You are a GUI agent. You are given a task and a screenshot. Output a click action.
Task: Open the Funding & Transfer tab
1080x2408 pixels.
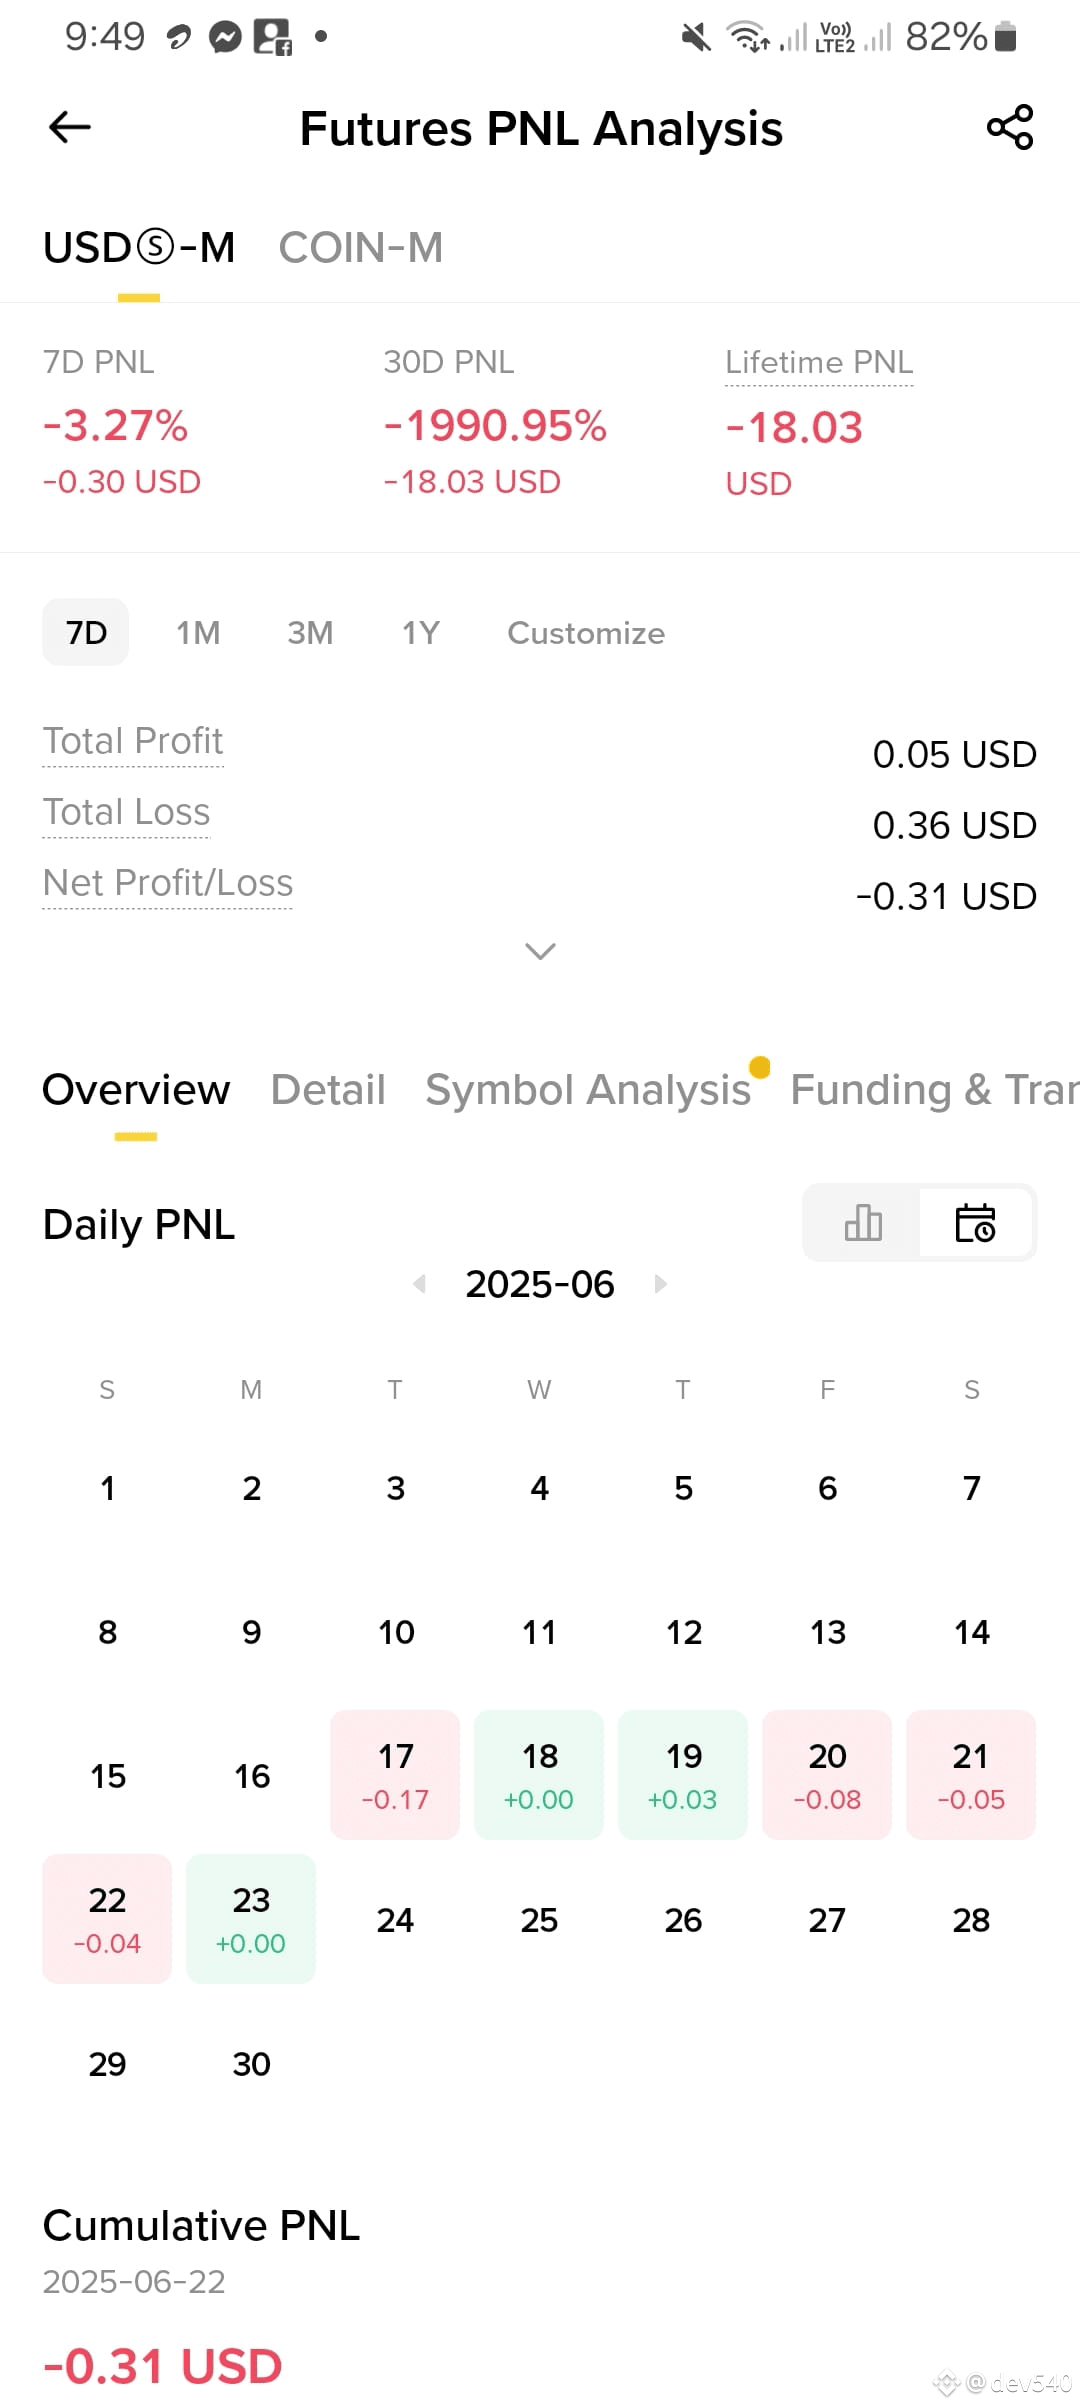click(x=934, y=1090)
